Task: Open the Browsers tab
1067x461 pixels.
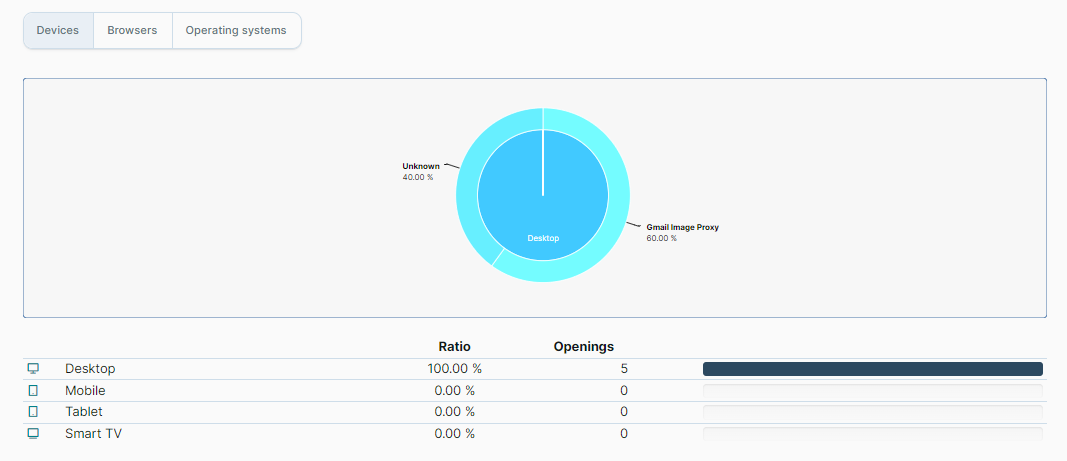Action: pyautogui.click(x=132, y=31)
